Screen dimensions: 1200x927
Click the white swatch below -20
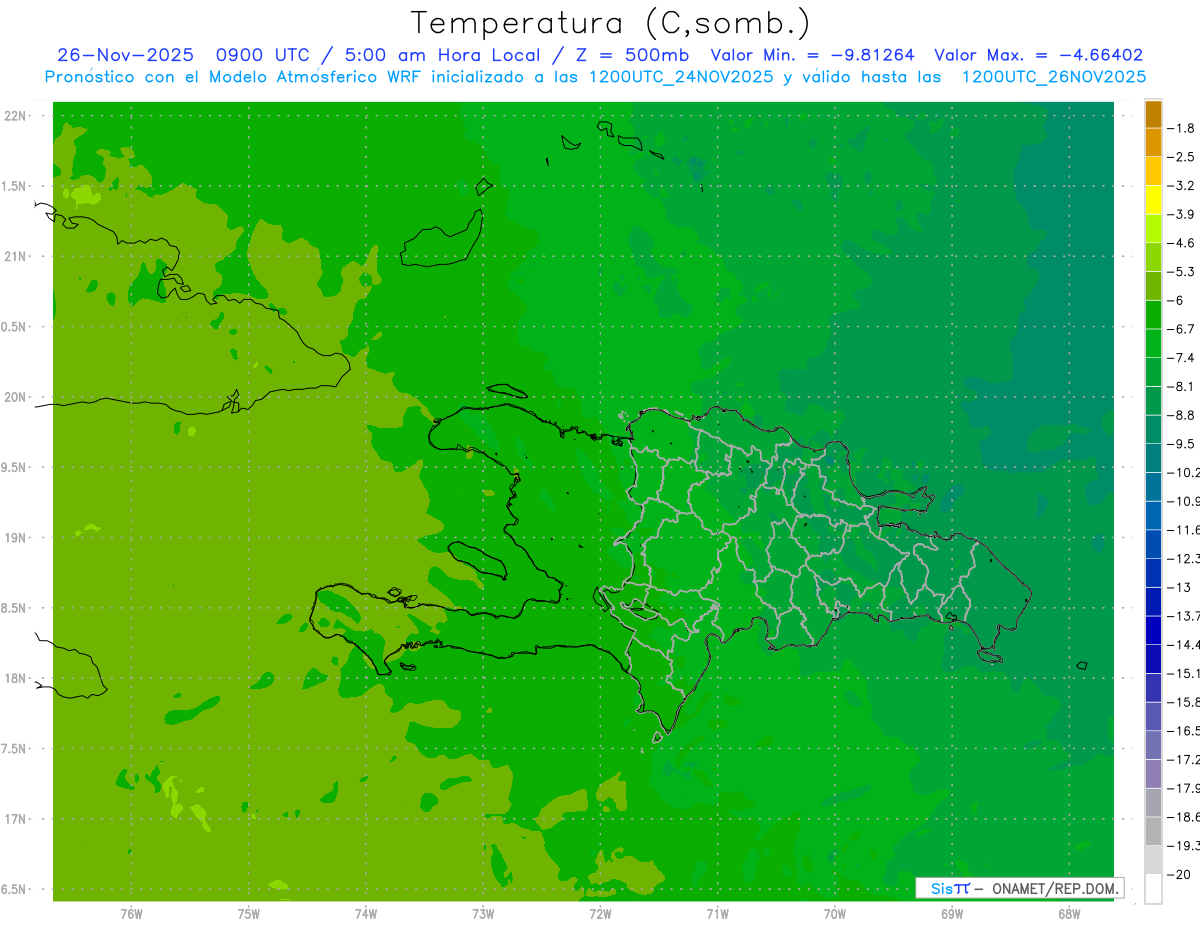(1153, 889)
